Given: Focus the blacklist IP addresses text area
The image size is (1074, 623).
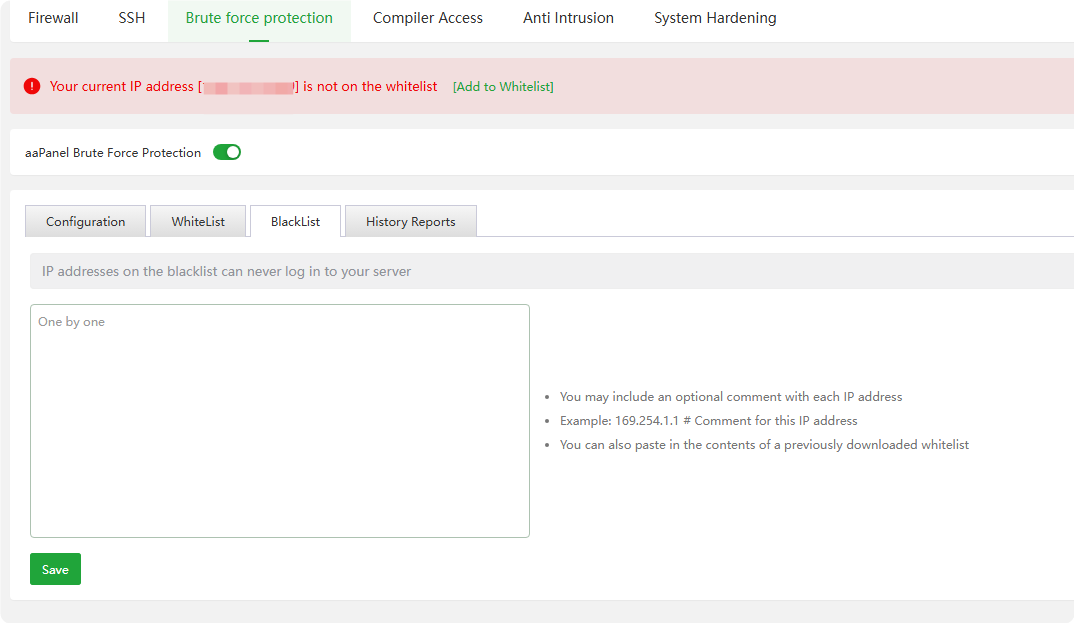Looking at the screenshot, I should coord(280,421).
